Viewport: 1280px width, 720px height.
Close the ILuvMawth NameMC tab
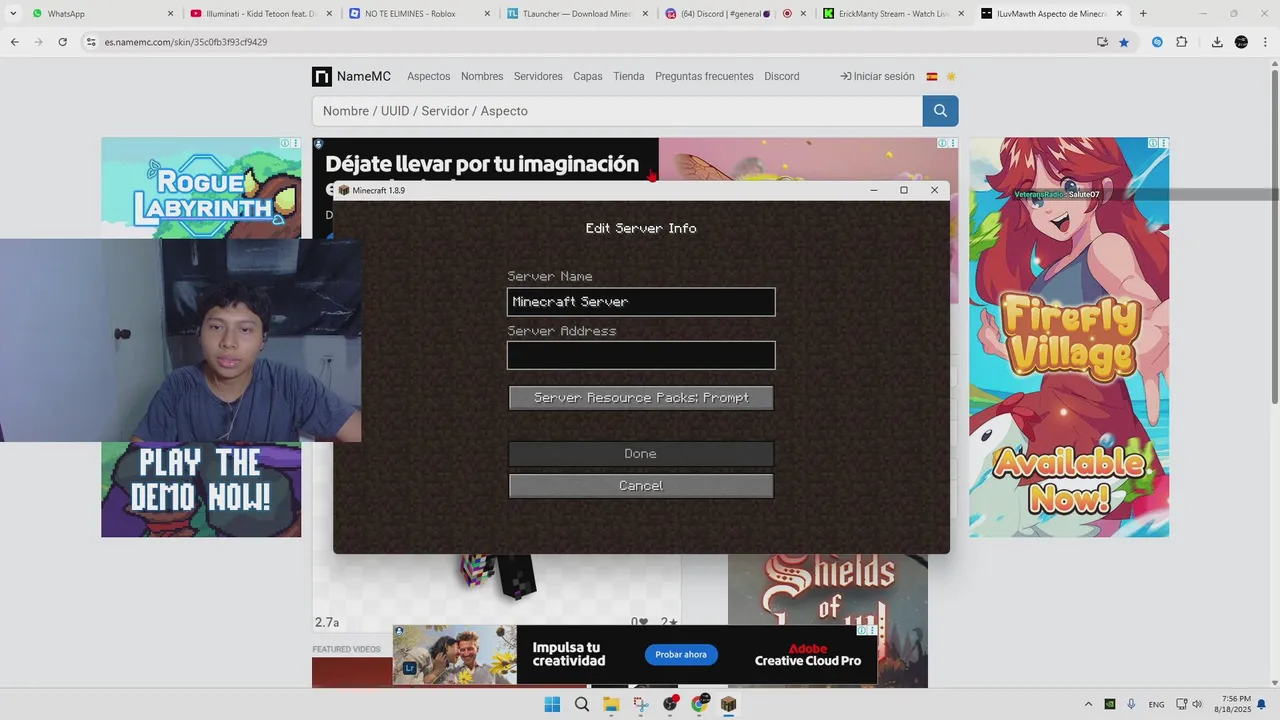(1119, 14)
